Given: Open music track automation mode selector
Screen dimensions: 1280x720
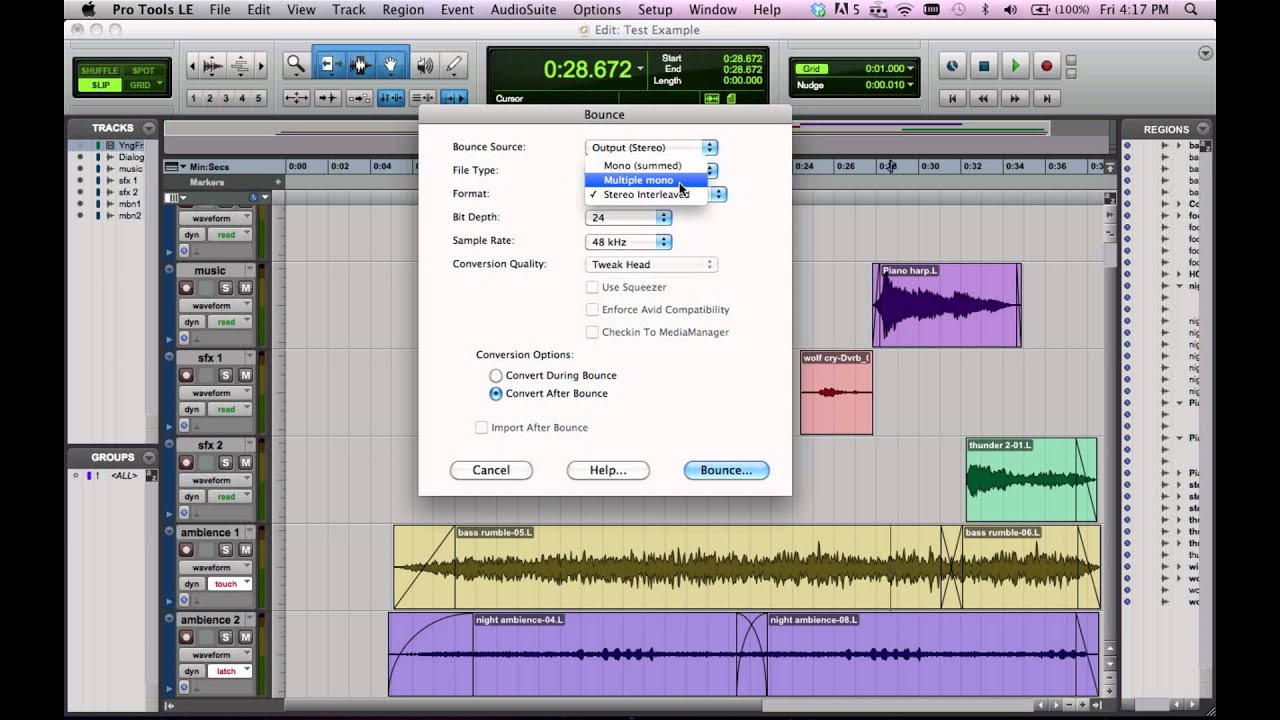Looking at the screenshot, I should coord(231,322).
